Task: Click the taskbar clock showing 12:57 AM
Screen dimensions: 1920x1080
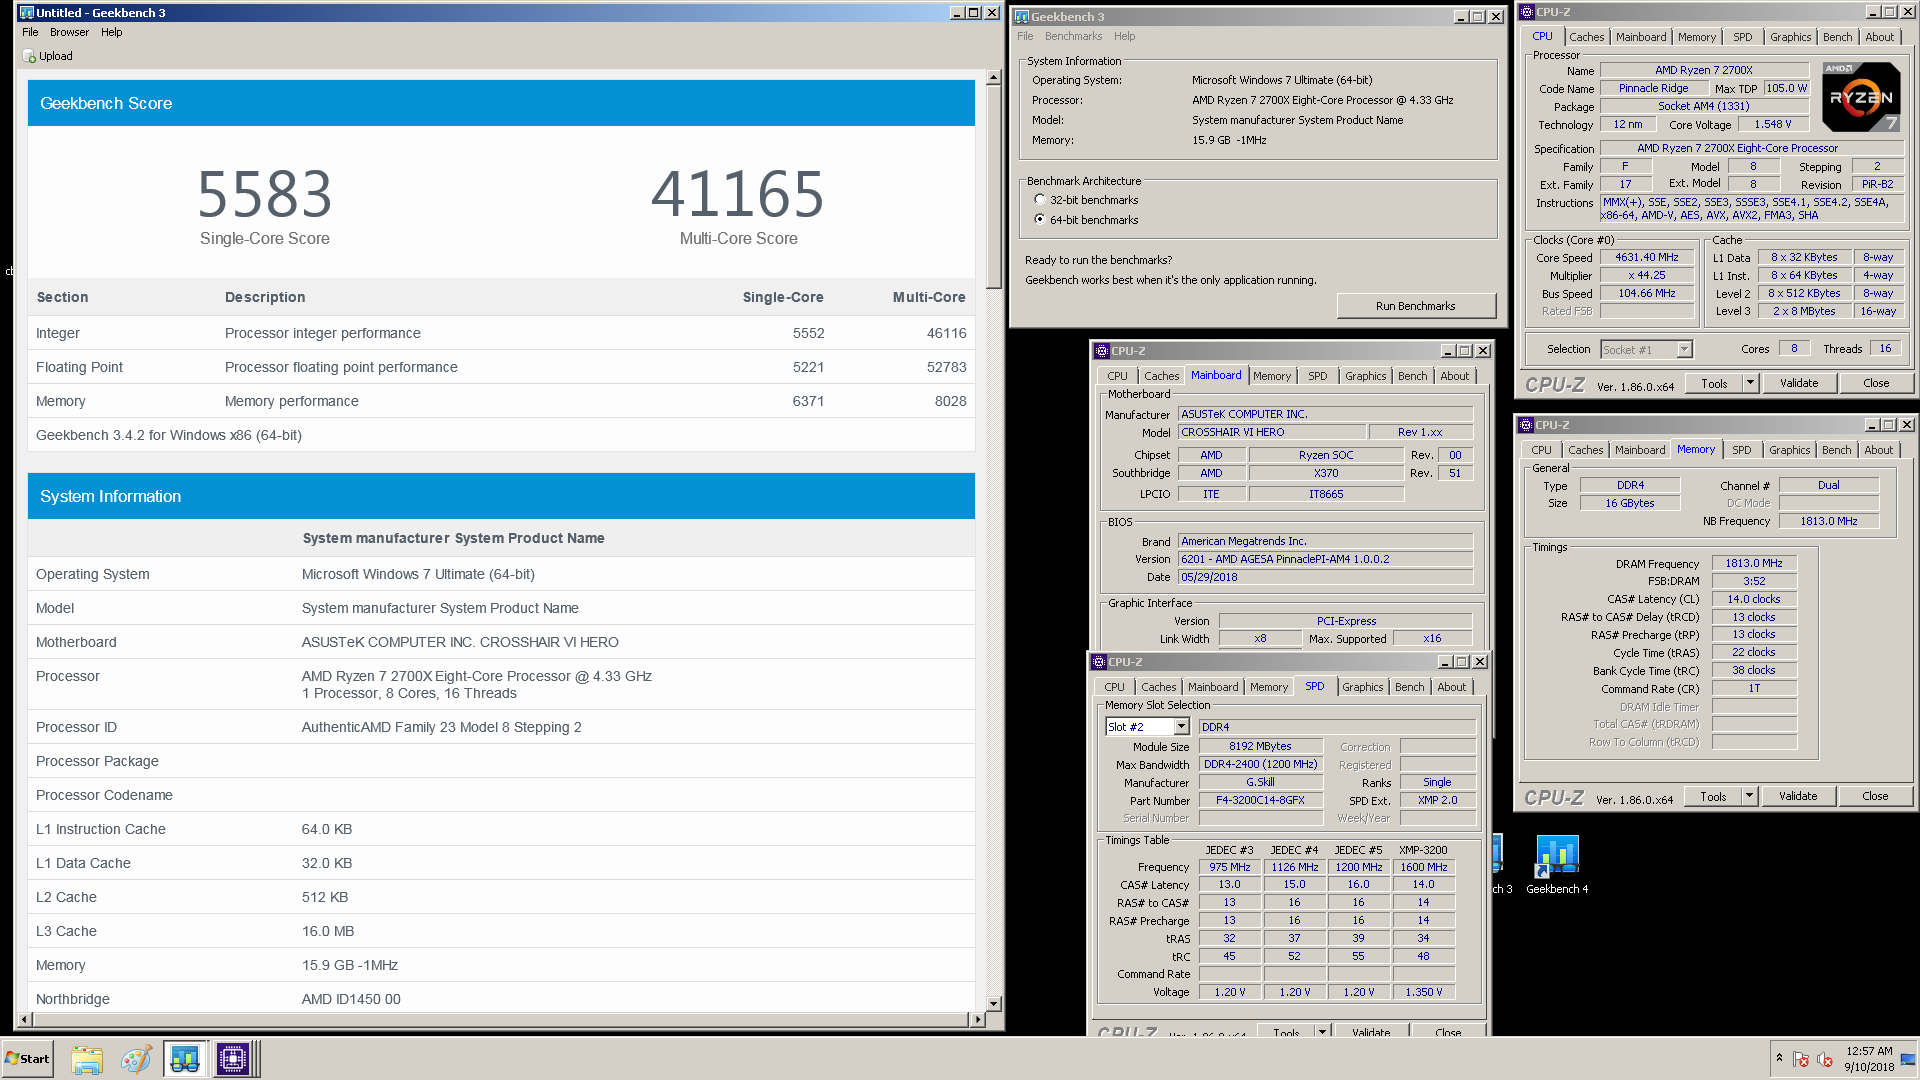Action: [x=1869, y=1051]
